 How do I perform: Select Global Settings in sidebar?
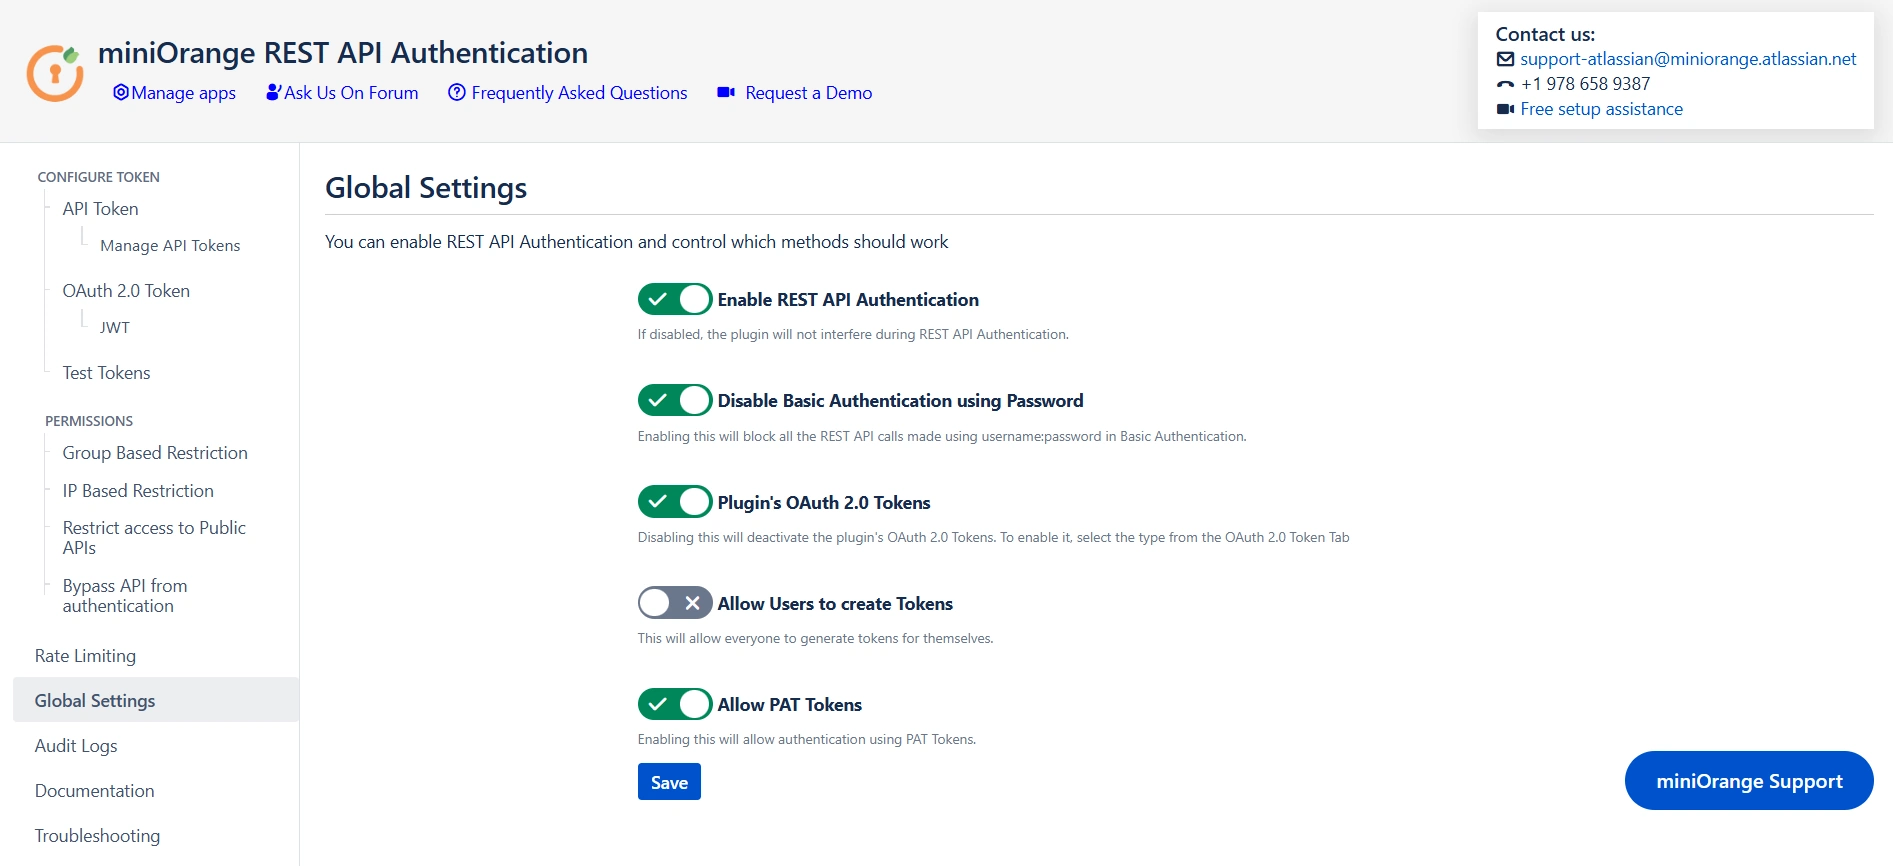156,700
